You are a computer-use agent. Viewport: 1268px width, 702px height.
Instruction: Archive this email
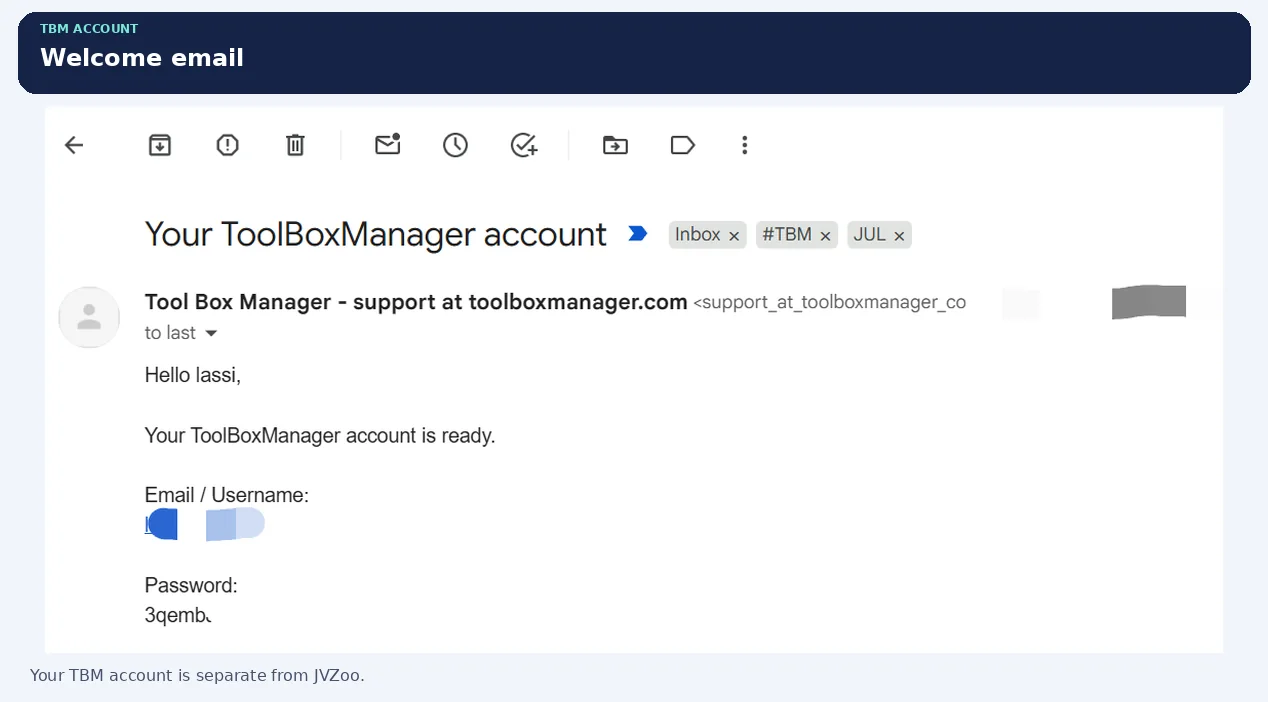tap(160, 145)
